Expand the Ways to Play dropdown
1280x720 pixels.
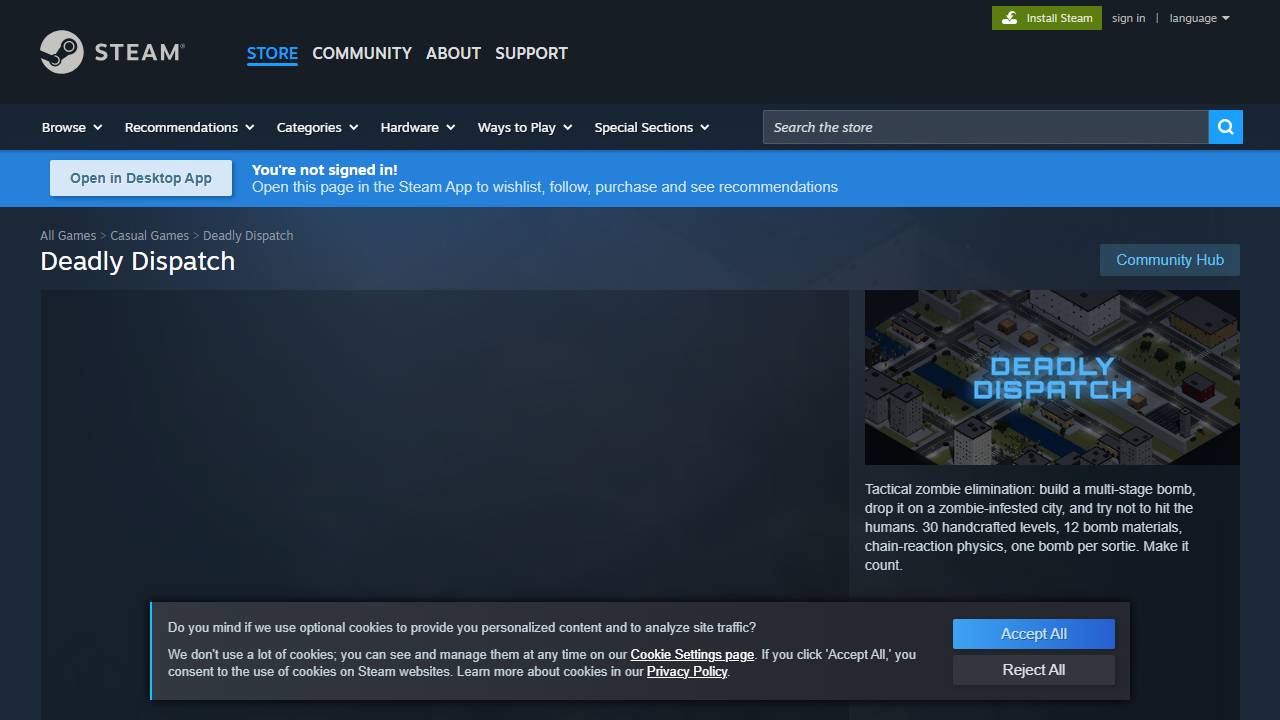pos(525,127)
